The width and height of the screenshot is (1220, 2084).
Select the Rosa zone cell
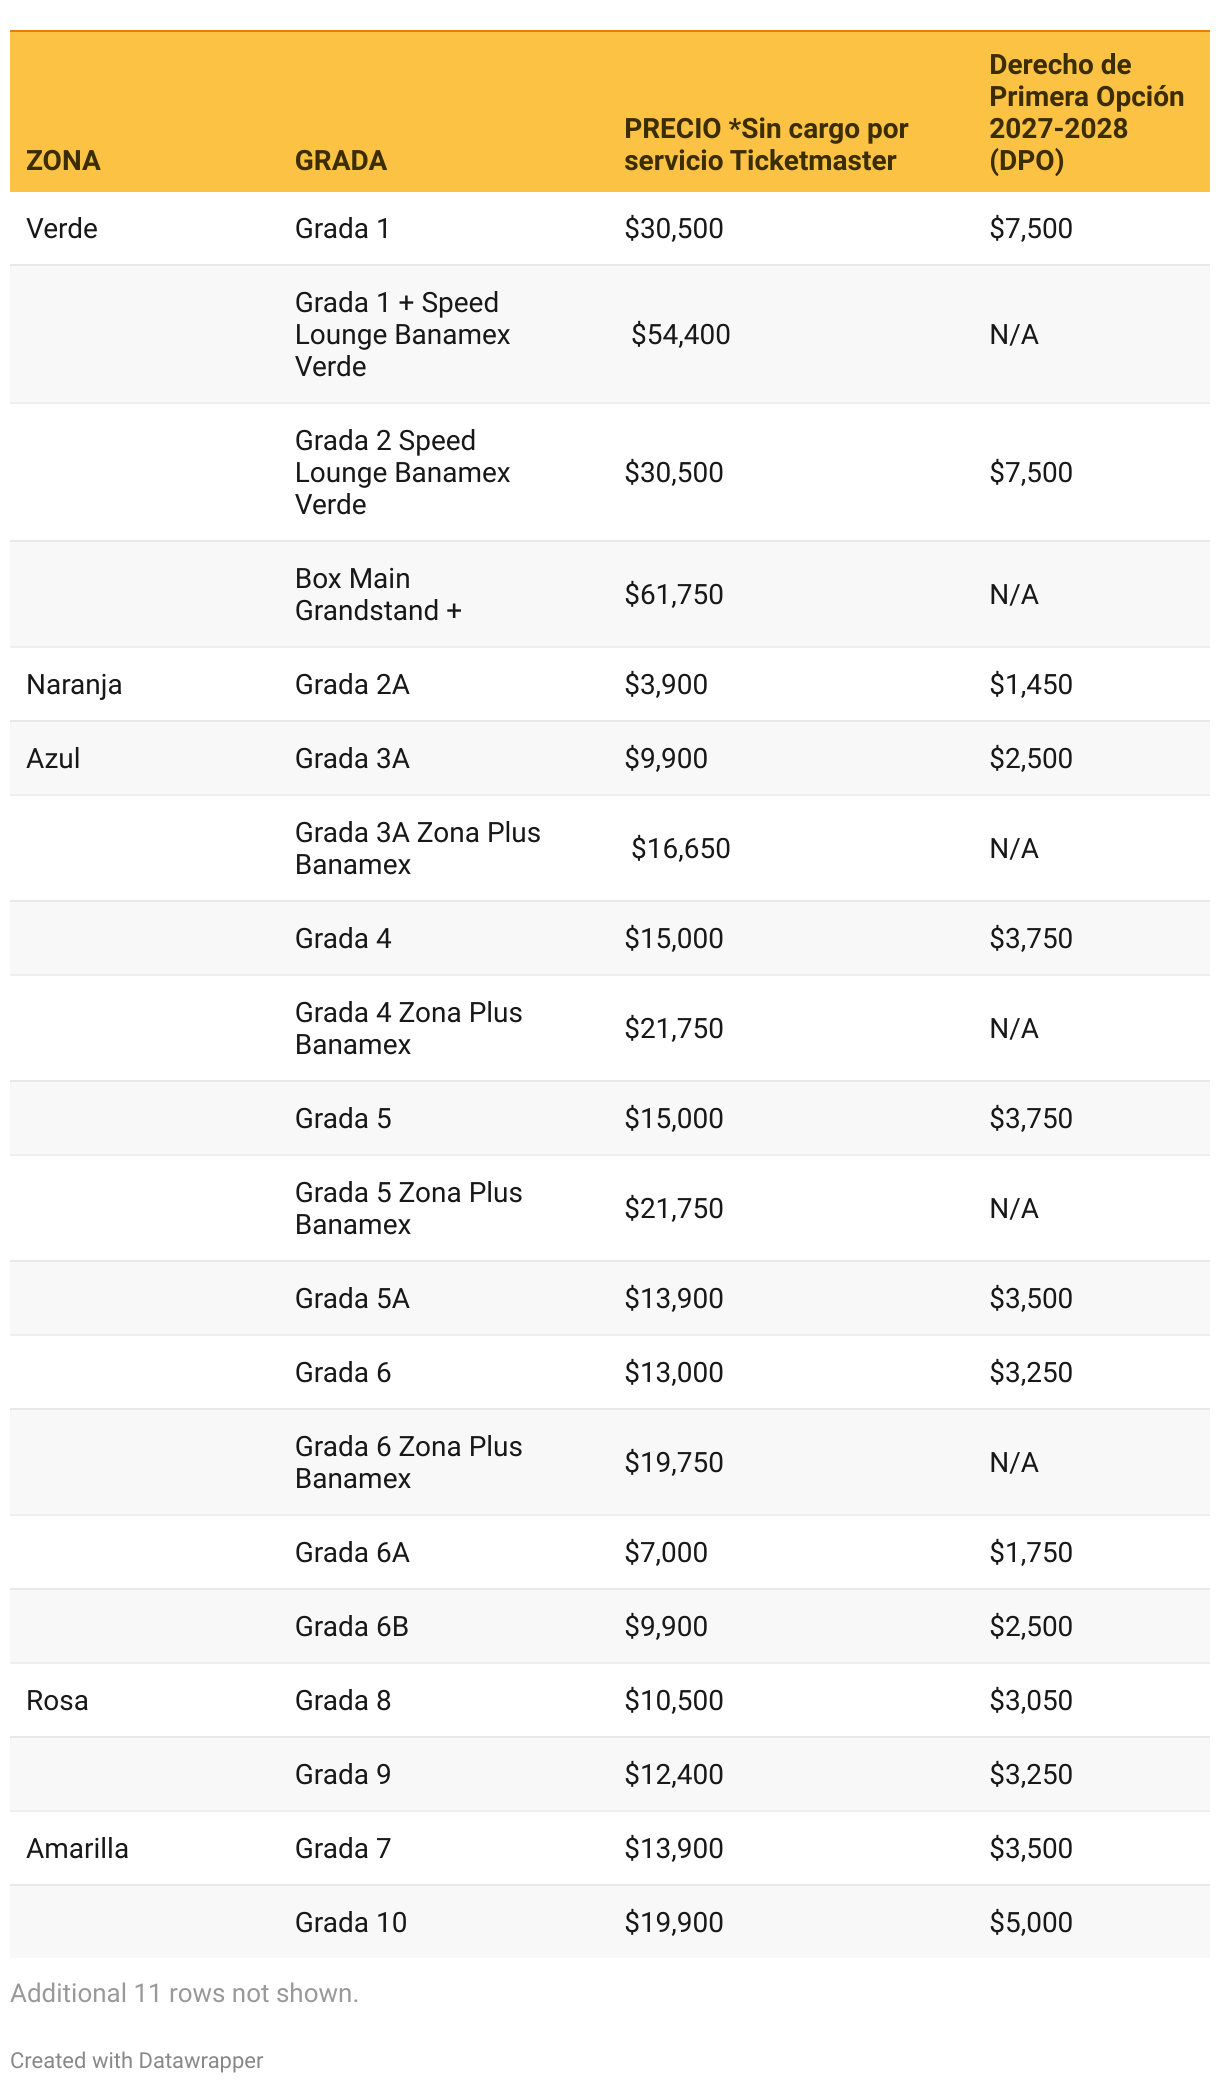57,1700
